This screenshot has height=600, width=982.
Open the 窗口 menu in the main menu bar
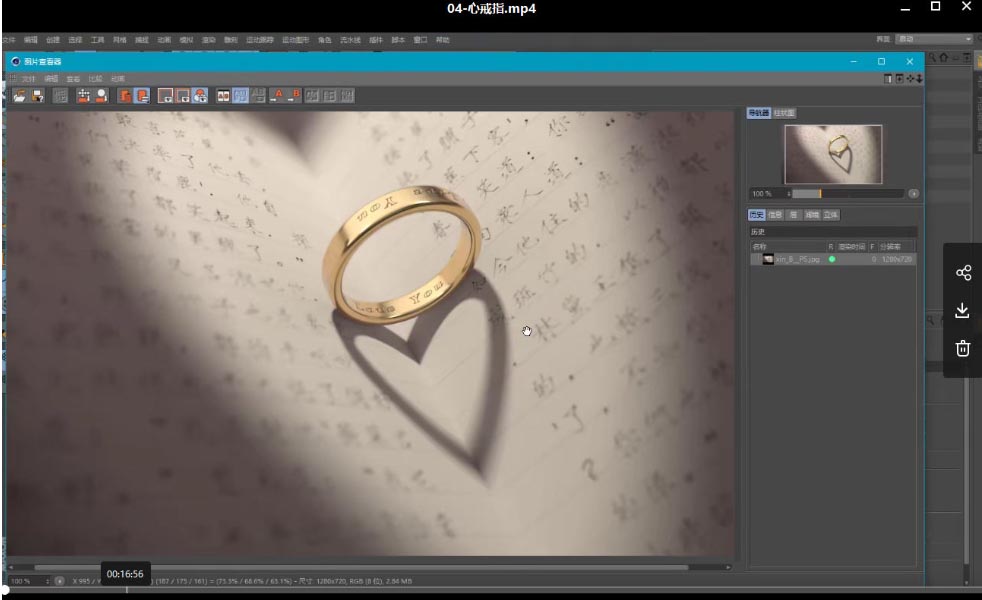click(x=420, y=39)
